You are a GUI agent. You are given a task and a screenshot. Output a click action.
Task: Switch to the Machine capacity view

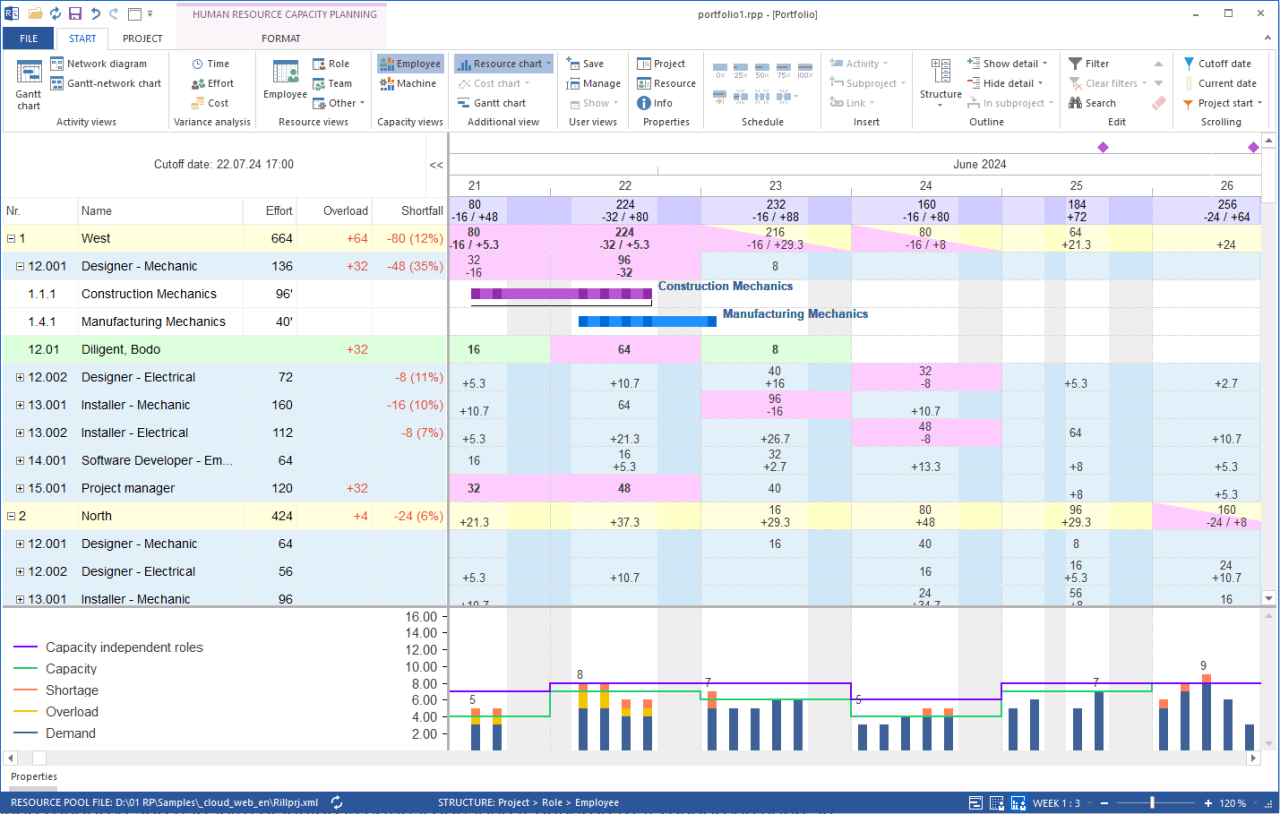click(409, 83)
